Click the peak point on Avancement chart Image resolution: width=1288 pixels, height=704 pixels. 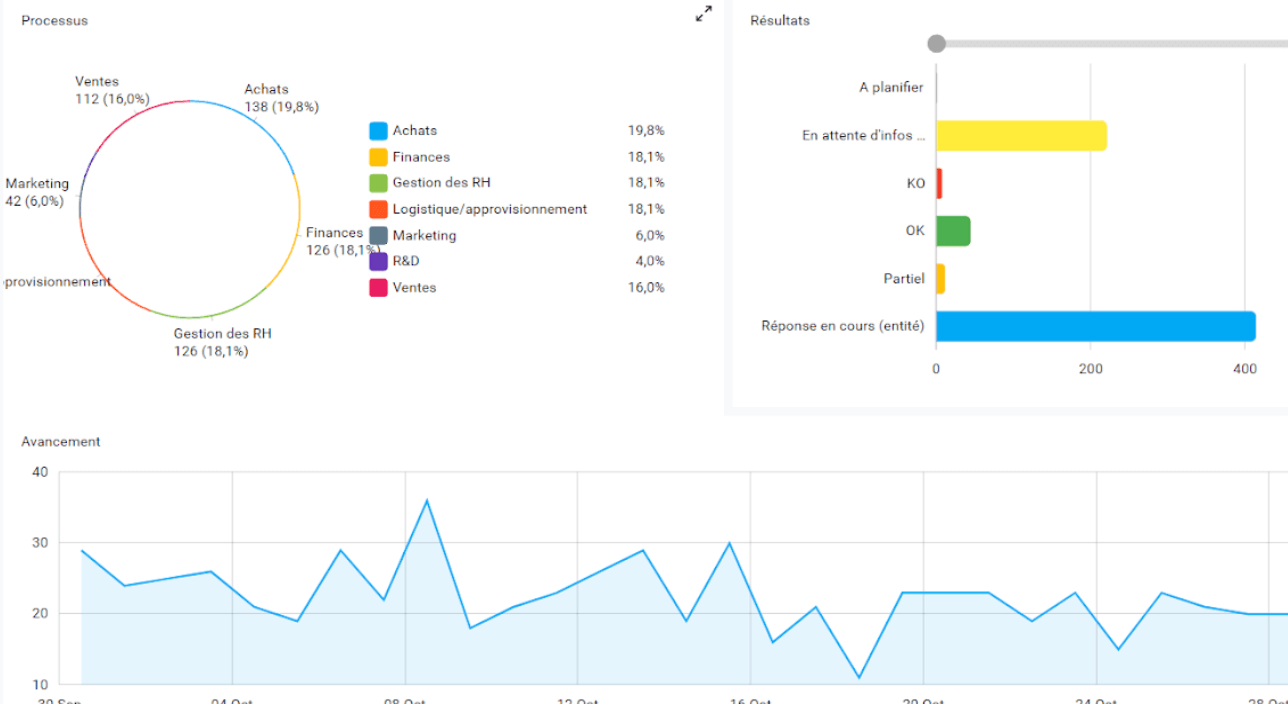click(427, 500)
